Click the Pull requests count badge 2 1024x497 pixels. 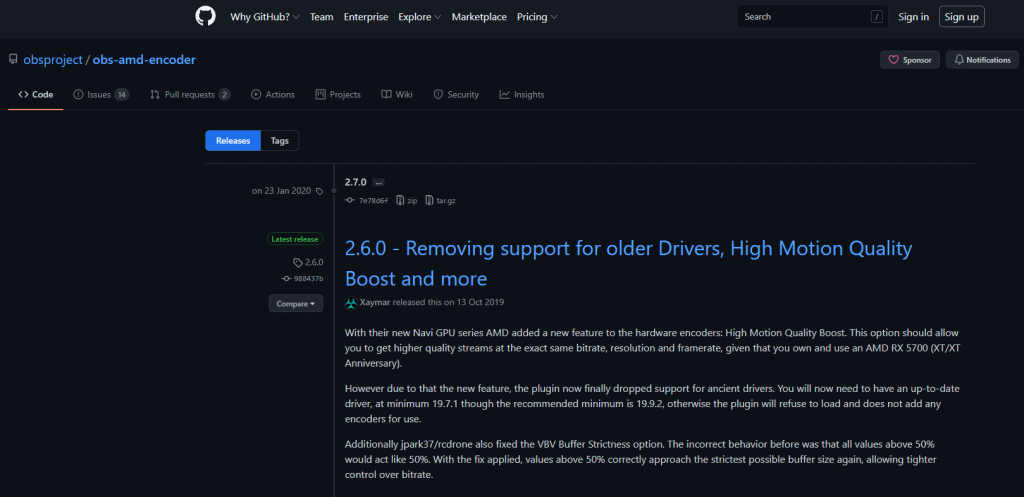[x=224, y=95]
